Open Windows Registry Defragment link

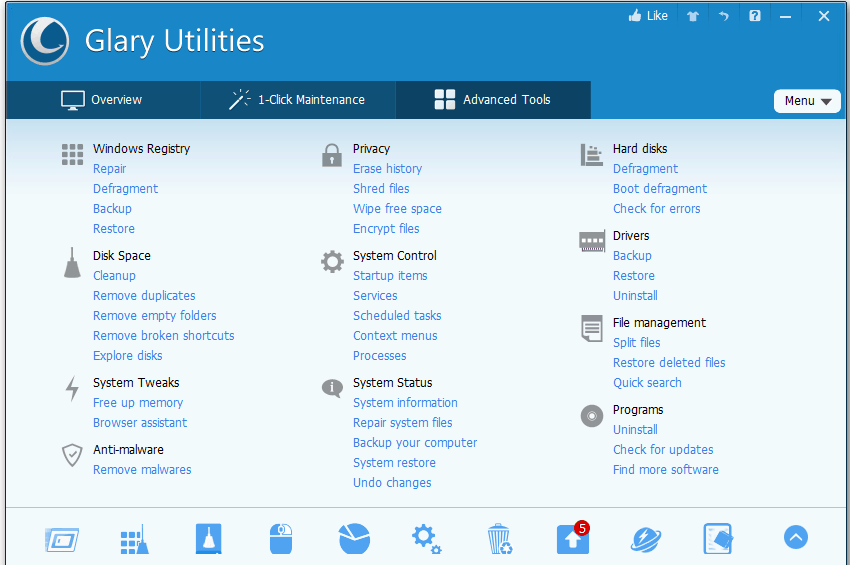125,189
